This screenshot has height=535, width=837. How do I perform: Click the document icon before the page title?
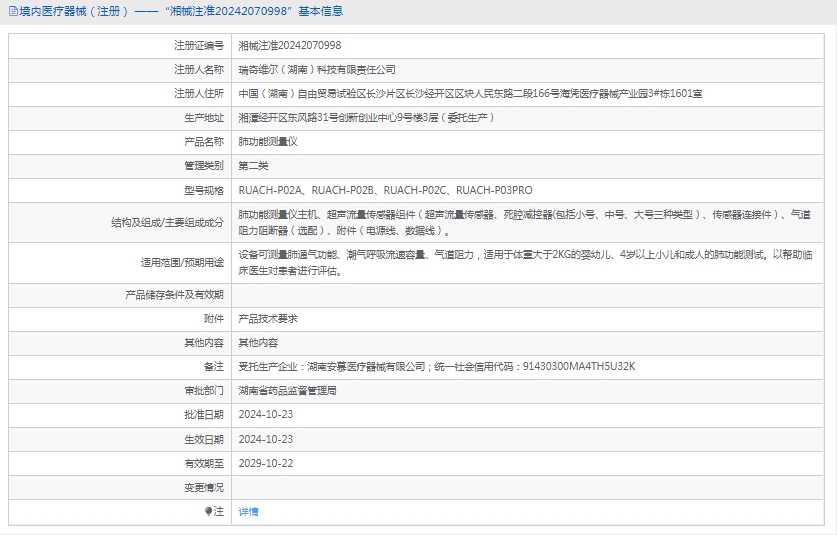click(x=11, y=12)
